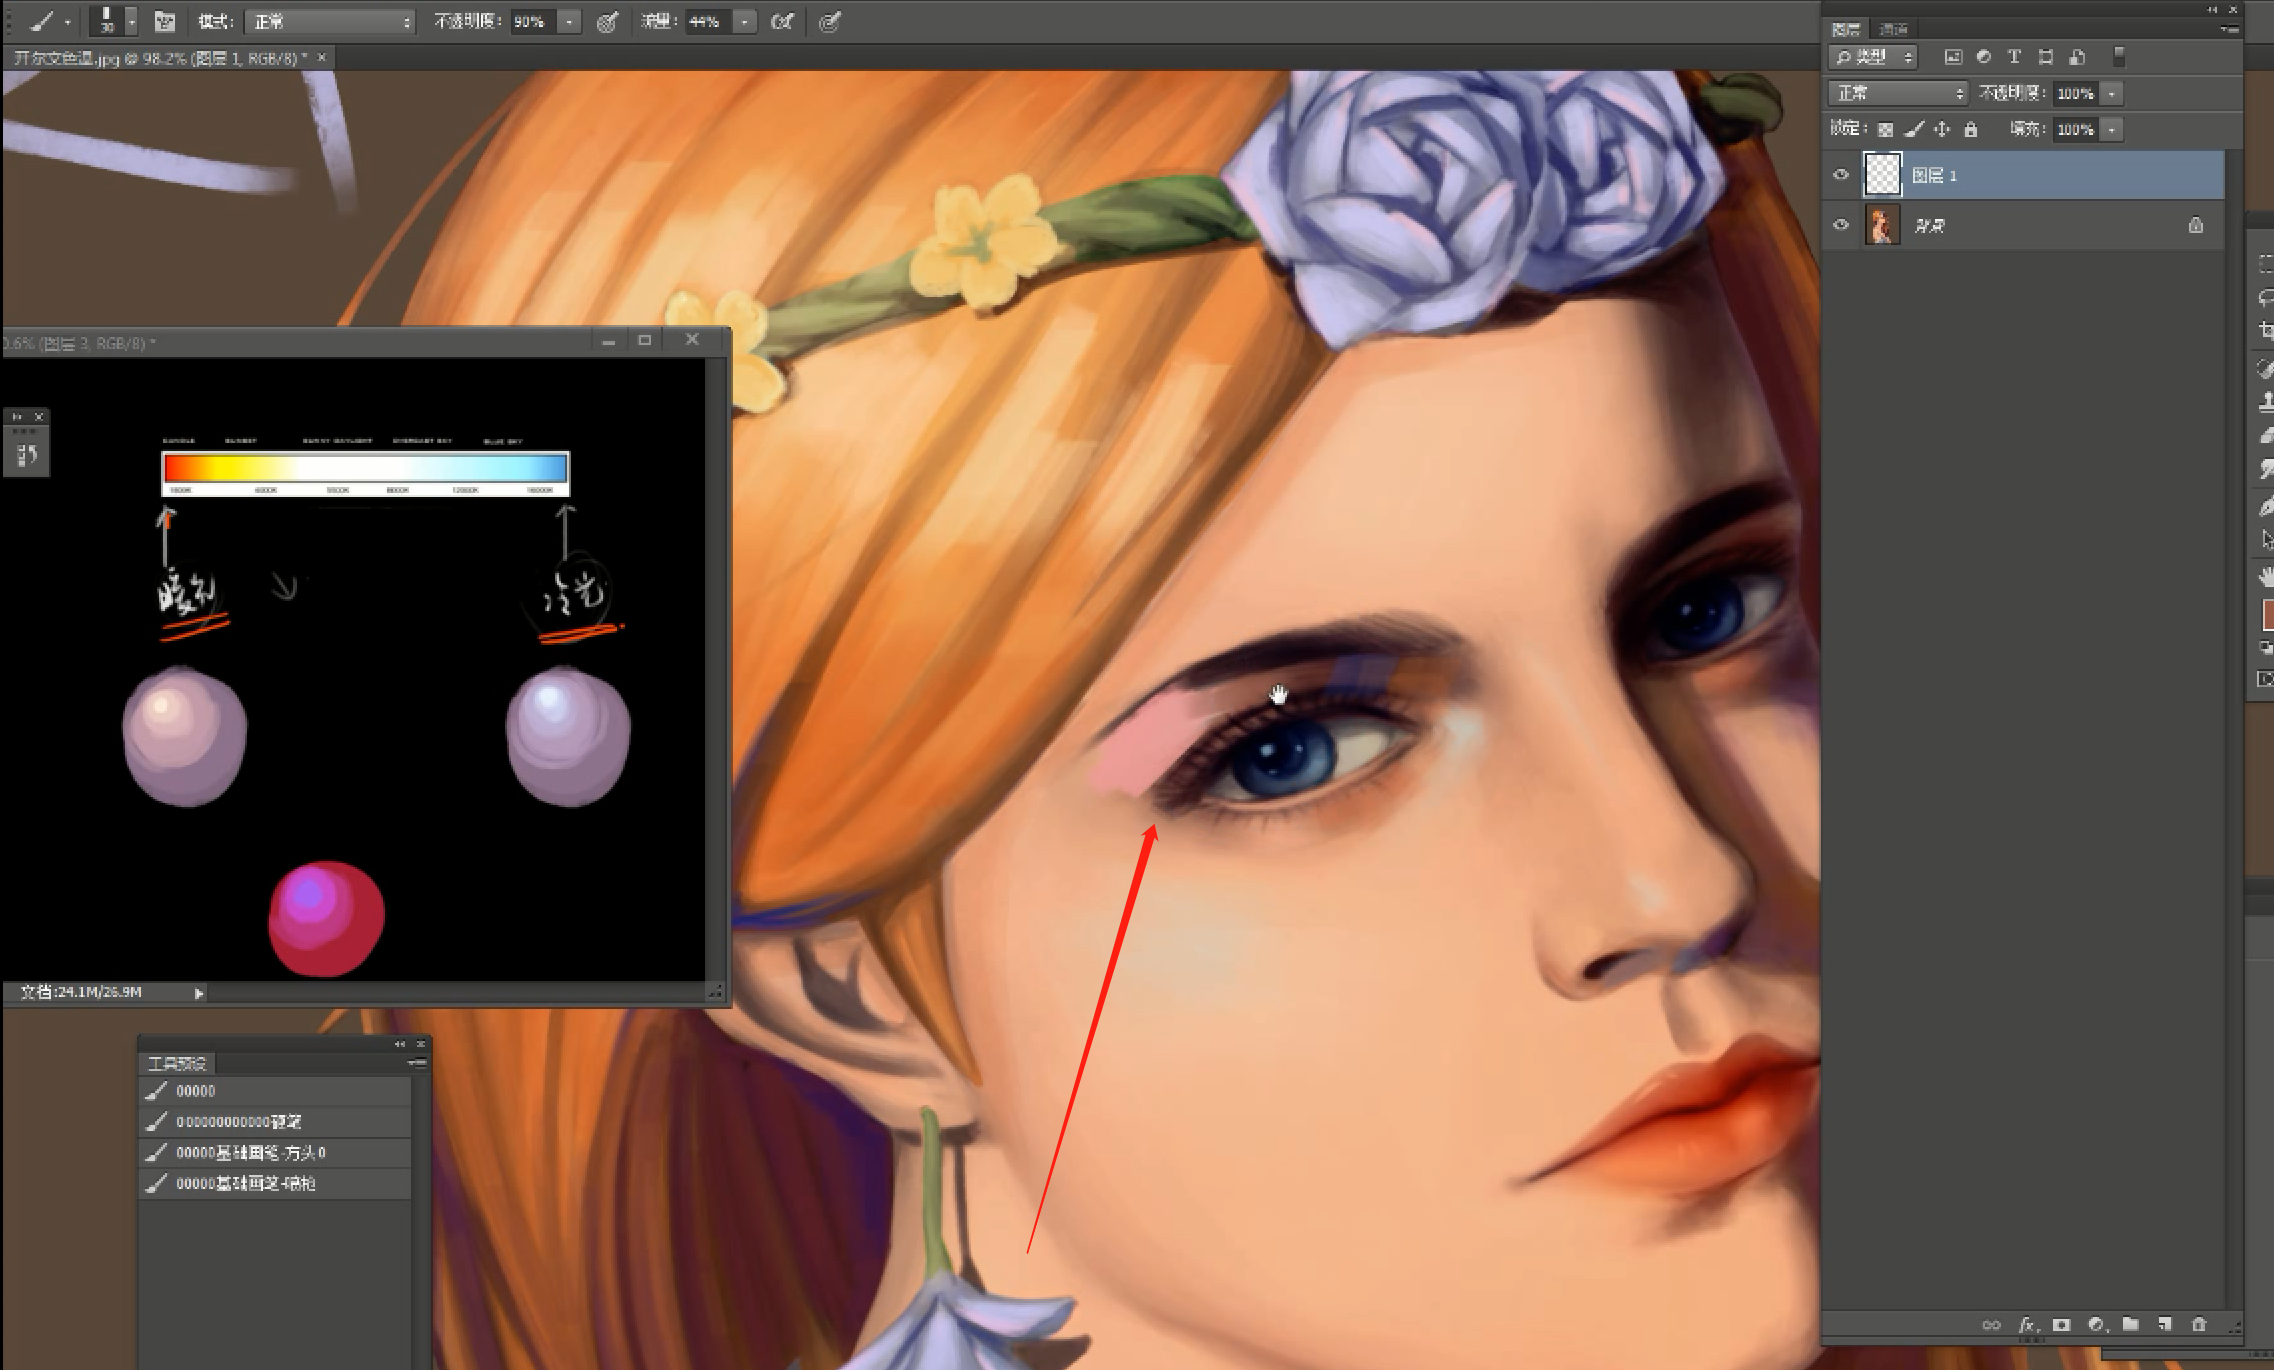
Task: Click the airbrush build-up icon
Action: [782, 21]
